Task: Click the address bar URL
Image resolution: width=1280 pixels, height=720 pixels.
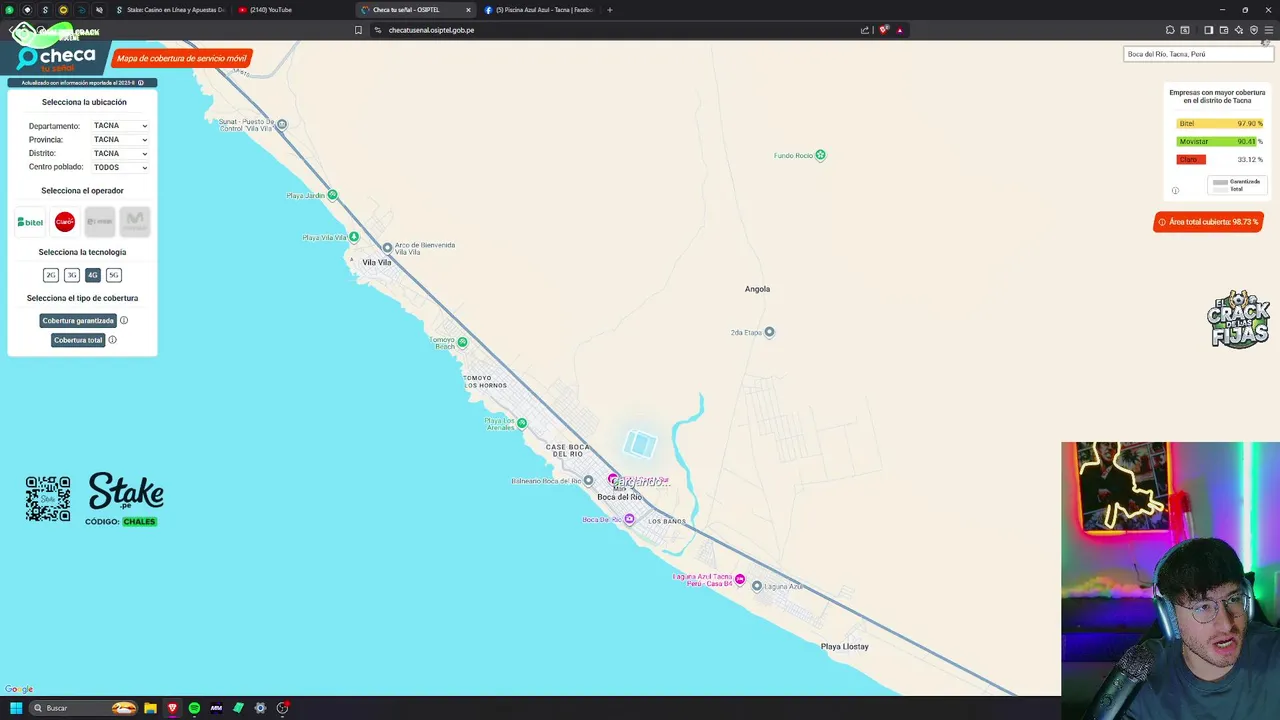Action: [431, 30]
